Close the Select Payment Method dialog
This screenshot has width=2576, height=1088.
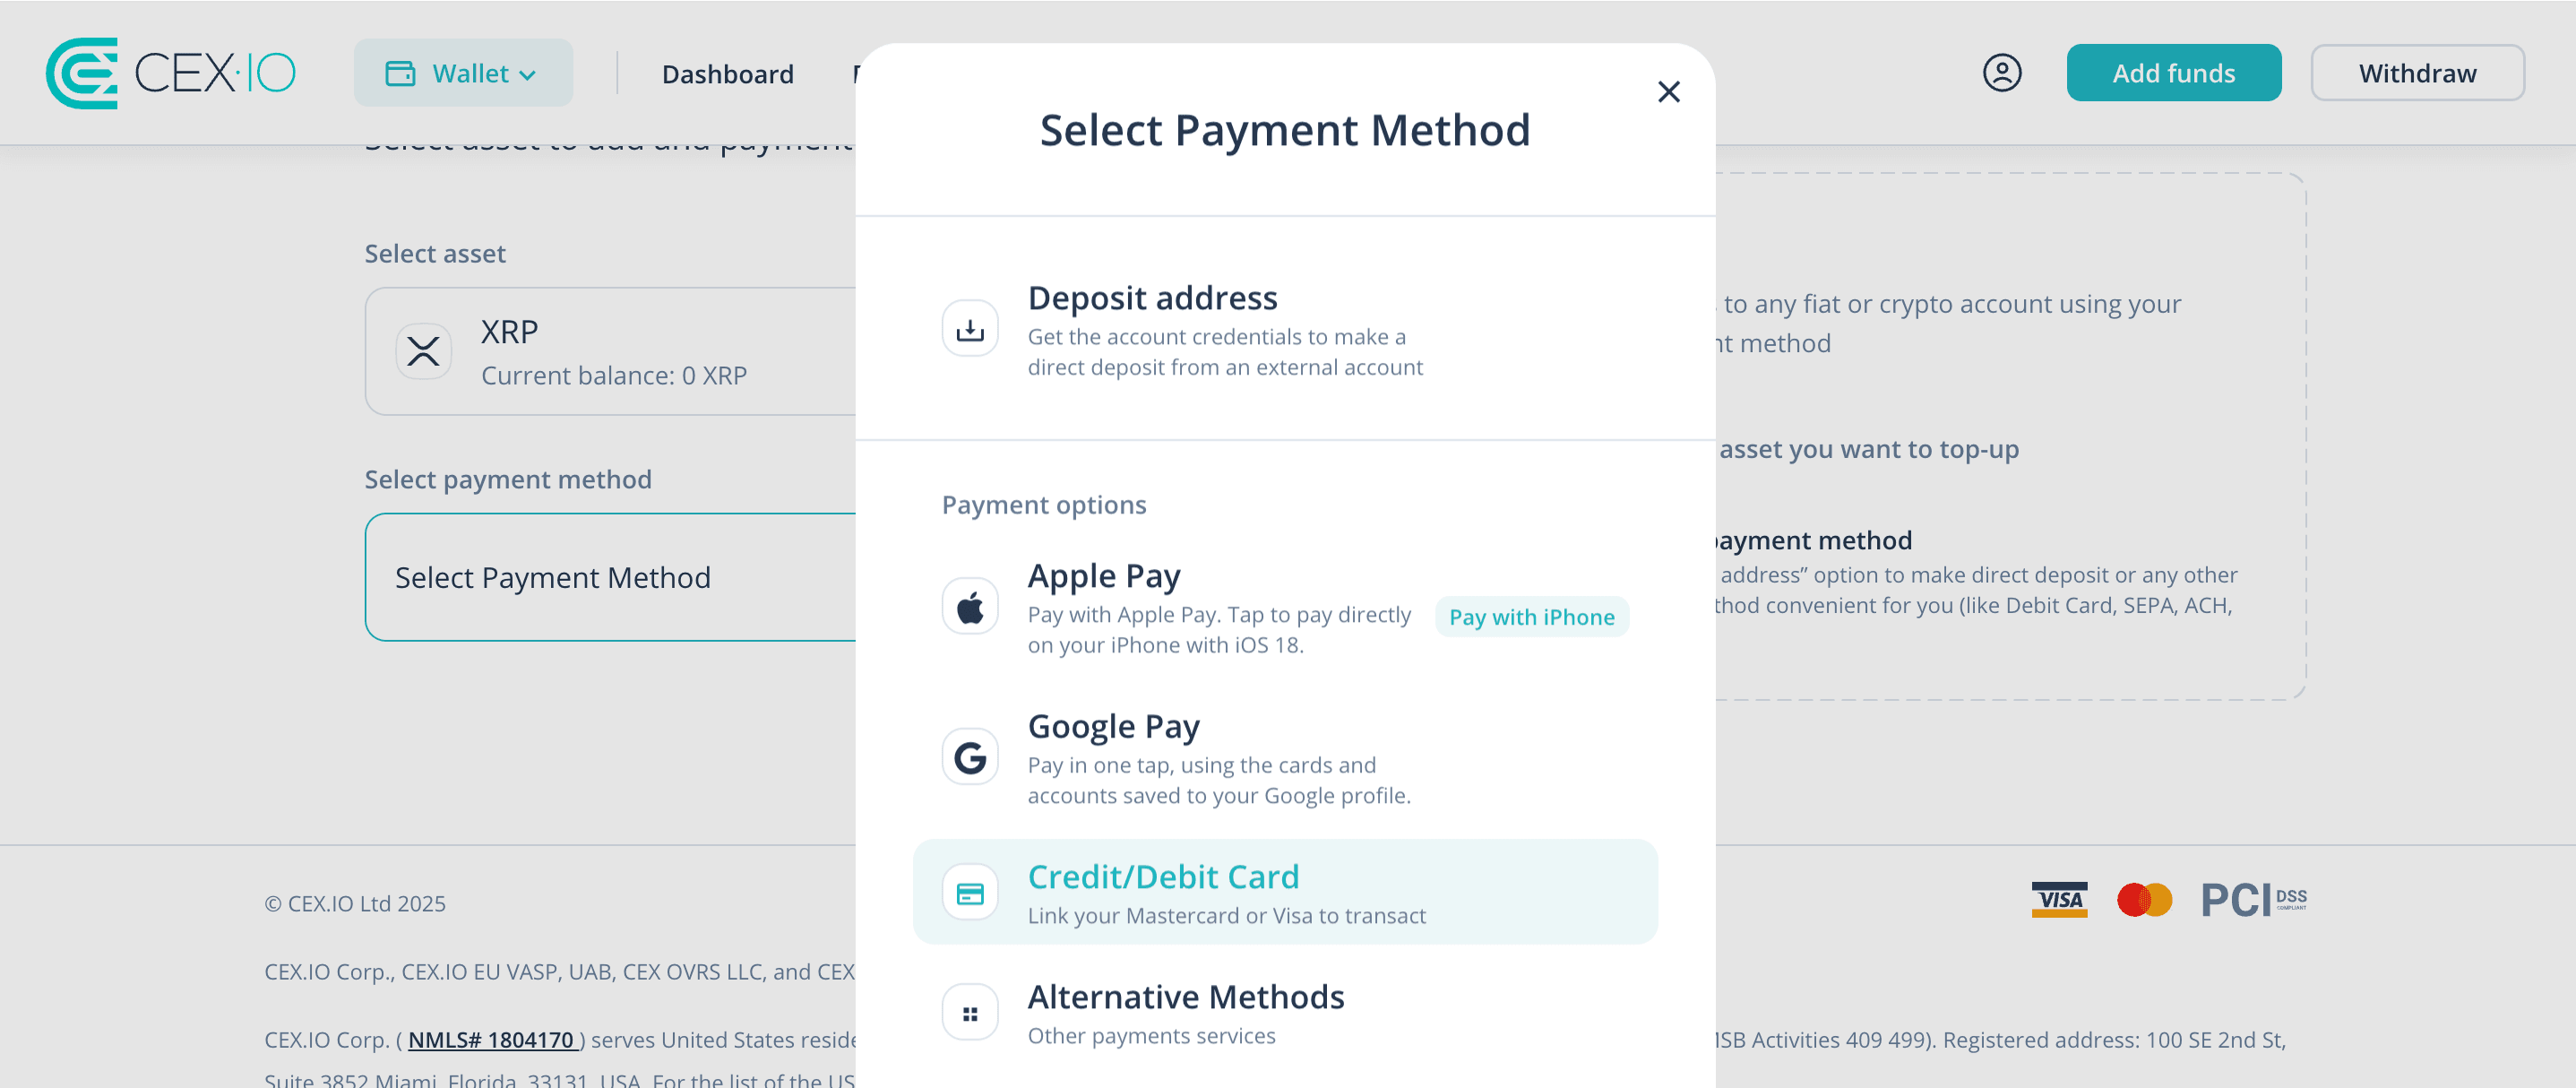coord(1668,92)
